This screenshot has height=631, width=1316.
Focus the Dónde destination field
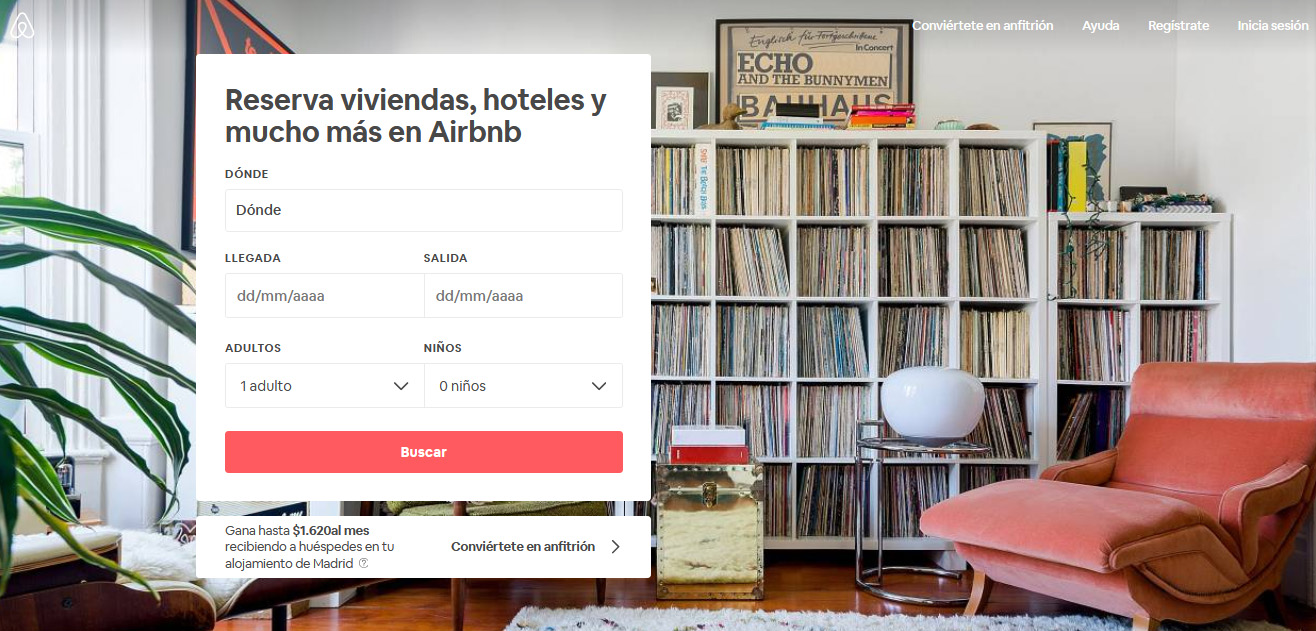point(424,210)
